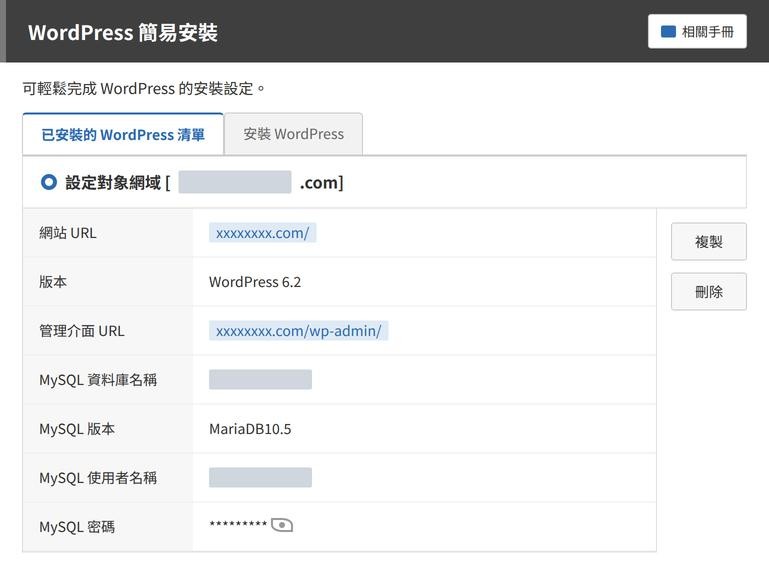This screenshot has width=769, height=570.
Task: Select the MariaDB10.5 value
Action: pos(250,429)
